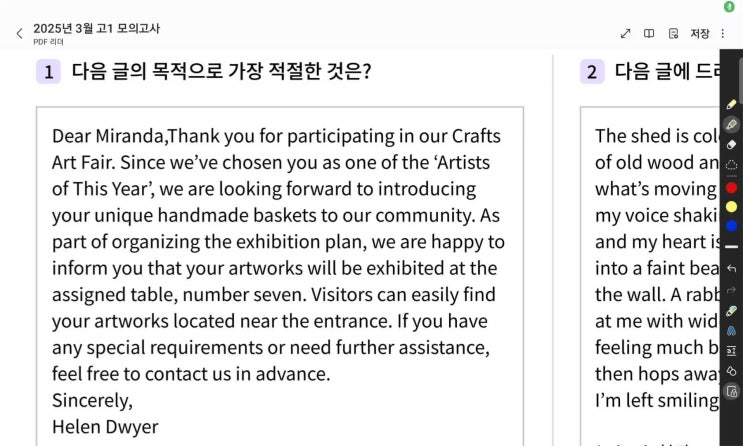The height and width of the screenshot is (446, 743).
Task: Open the three-dot more options menu
Action: 723,34
